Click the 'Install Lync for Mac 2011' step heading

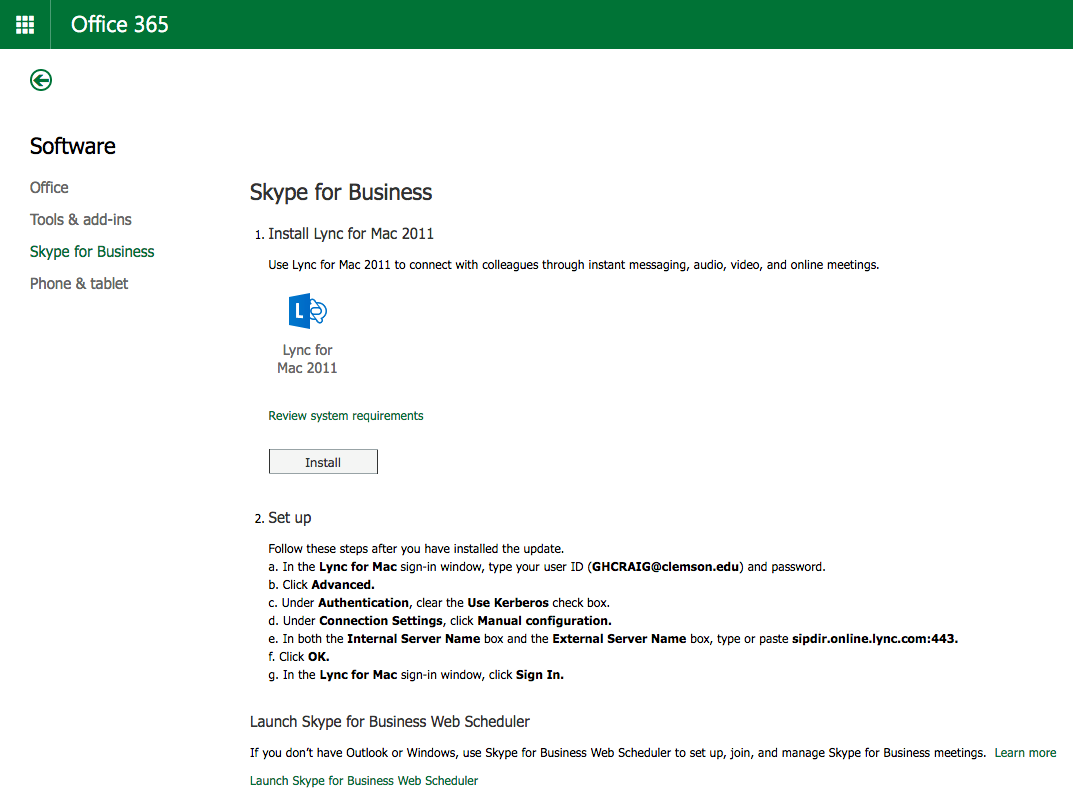click(x=351, y=234)
